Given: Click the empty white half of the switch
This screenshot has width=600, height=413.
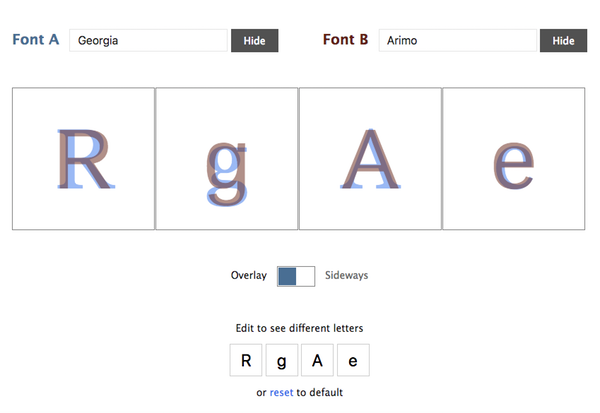Looking at the screenshot, I should pyautogui.click(x=305, y=276).
